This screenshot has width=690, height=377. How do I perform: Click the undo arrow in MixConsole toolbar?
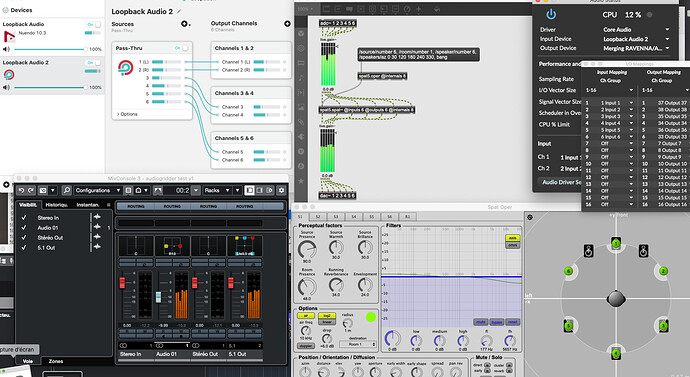(x=21, y=190)
